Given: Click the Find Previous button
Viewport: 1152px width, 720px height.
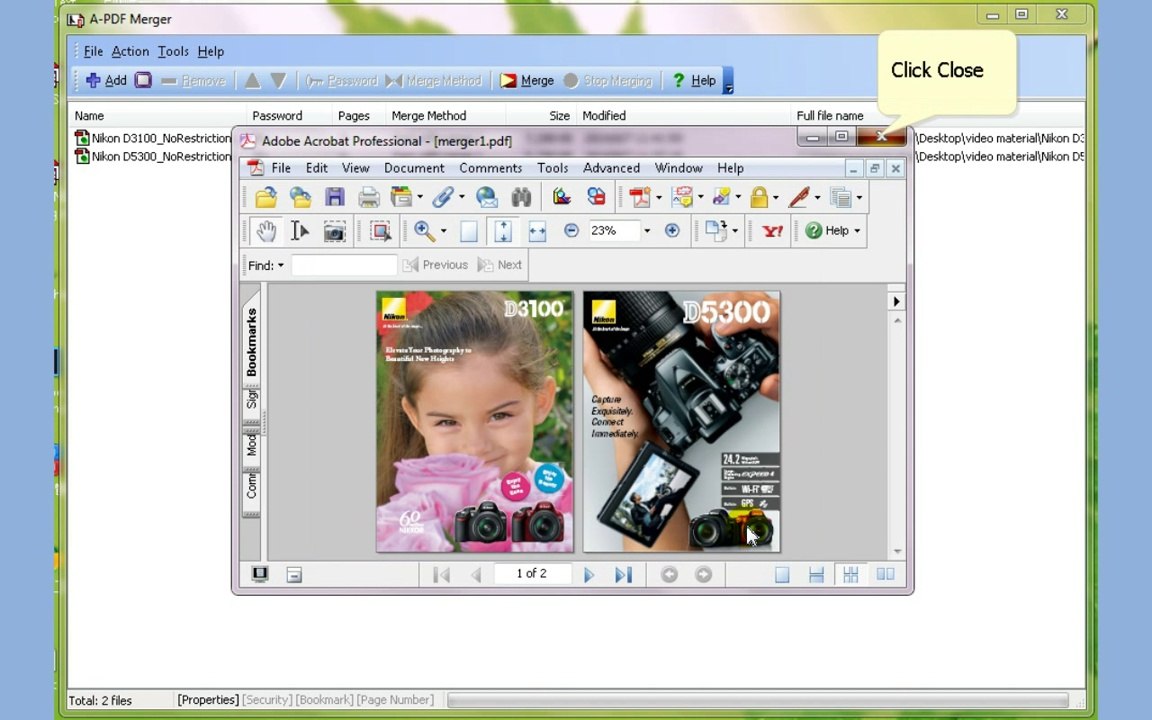Looking at the screenshot, I should pos(435,265).
